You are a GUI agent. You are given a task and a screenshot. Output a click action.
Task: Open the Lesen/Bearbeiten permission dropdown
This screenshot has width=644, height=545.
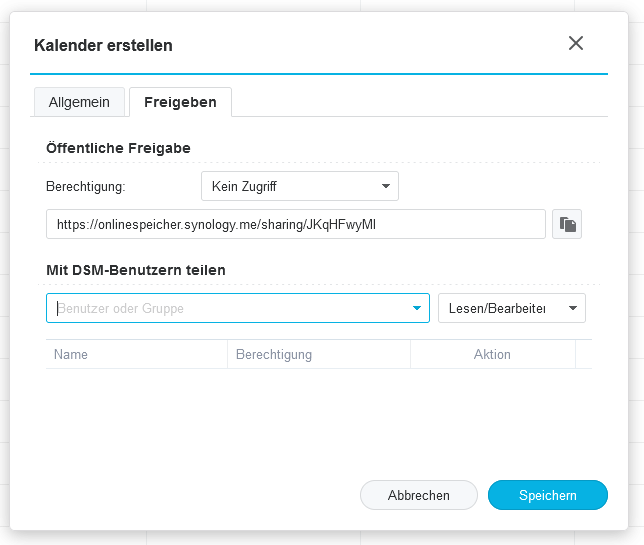pyautogui.click(x=512, y=308)
